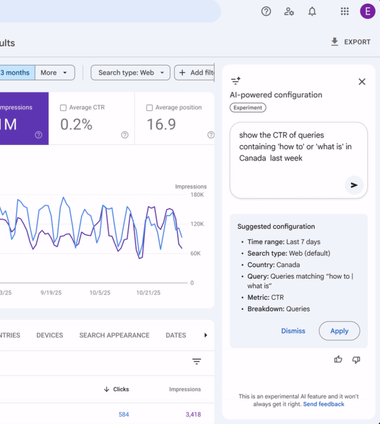Click the Breakdown: Queries suggestion item

point(279,309)
